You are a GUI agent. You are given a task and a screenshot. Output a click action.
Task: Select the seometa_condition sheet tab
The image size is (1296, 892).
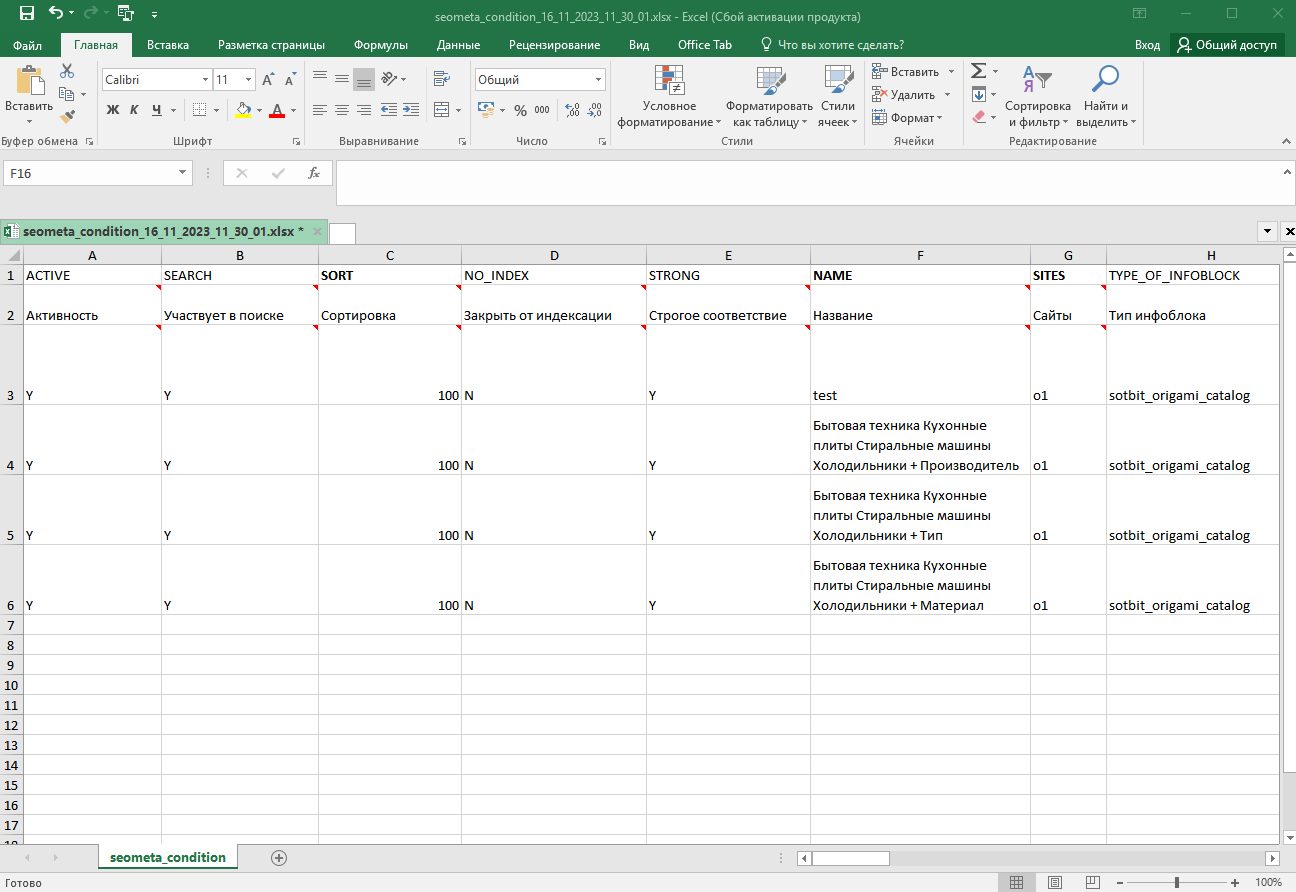coord(168,857)
